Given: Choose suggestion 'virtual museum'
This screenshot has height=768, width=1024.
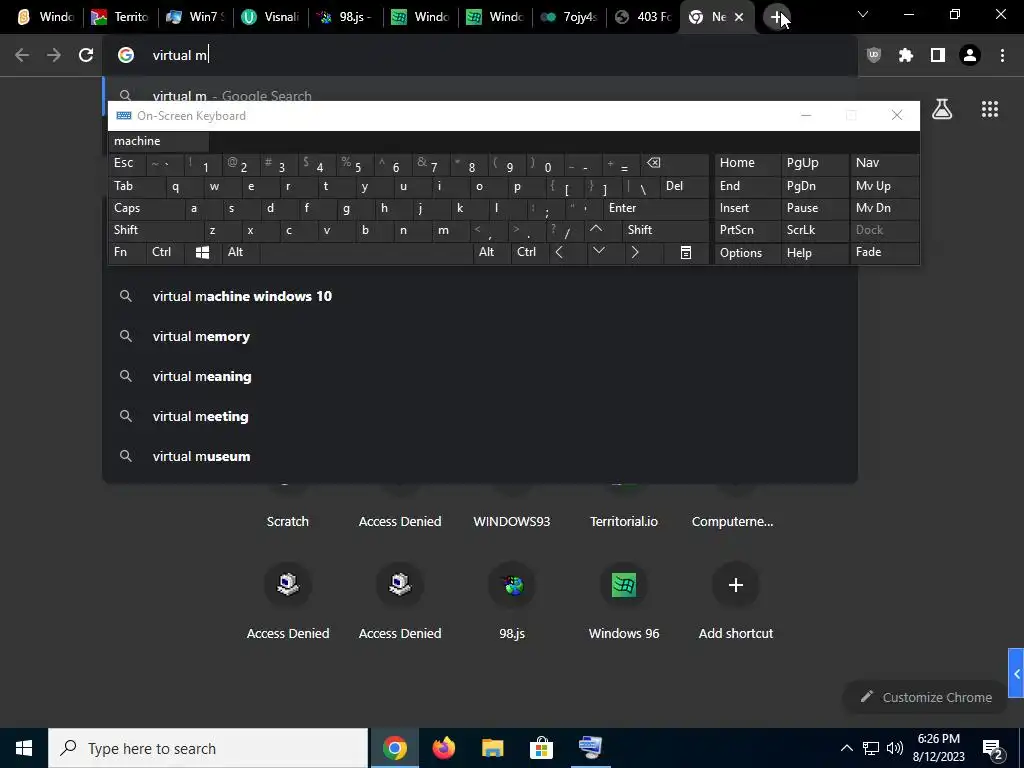Looking at the screenshot, I should [x=480, y=456].
